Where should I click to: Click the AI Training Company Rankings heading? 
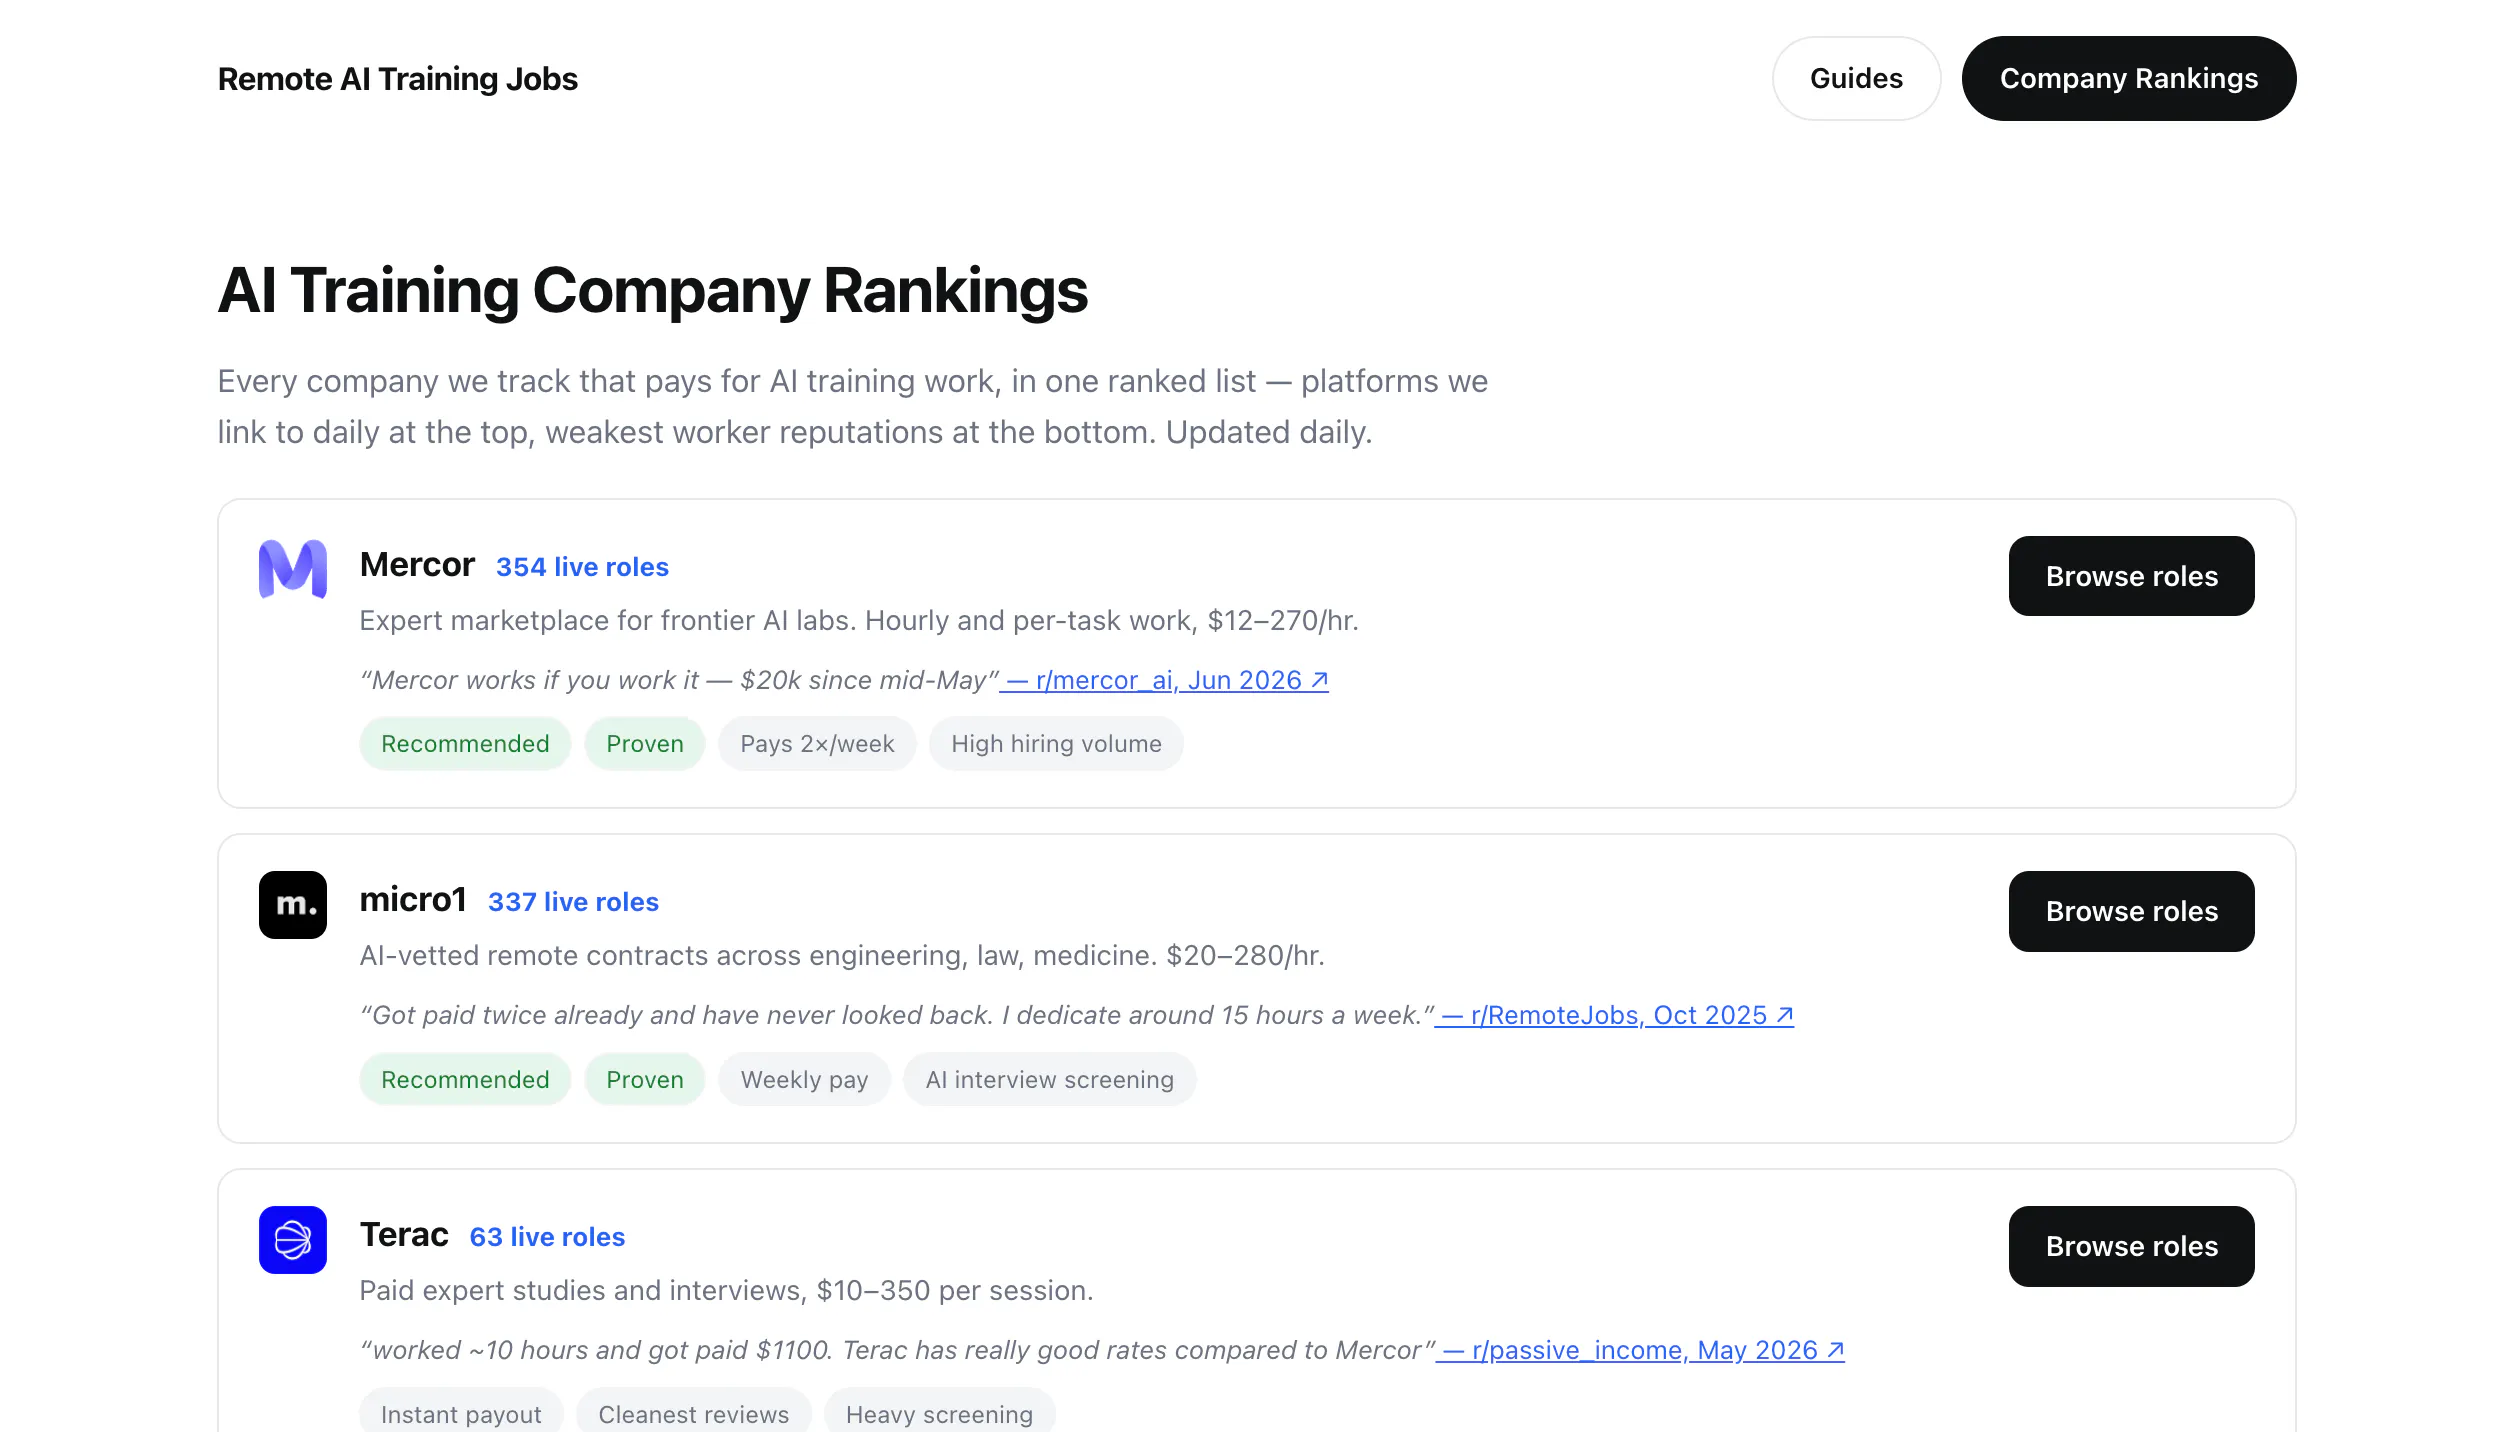click(652, 291)
